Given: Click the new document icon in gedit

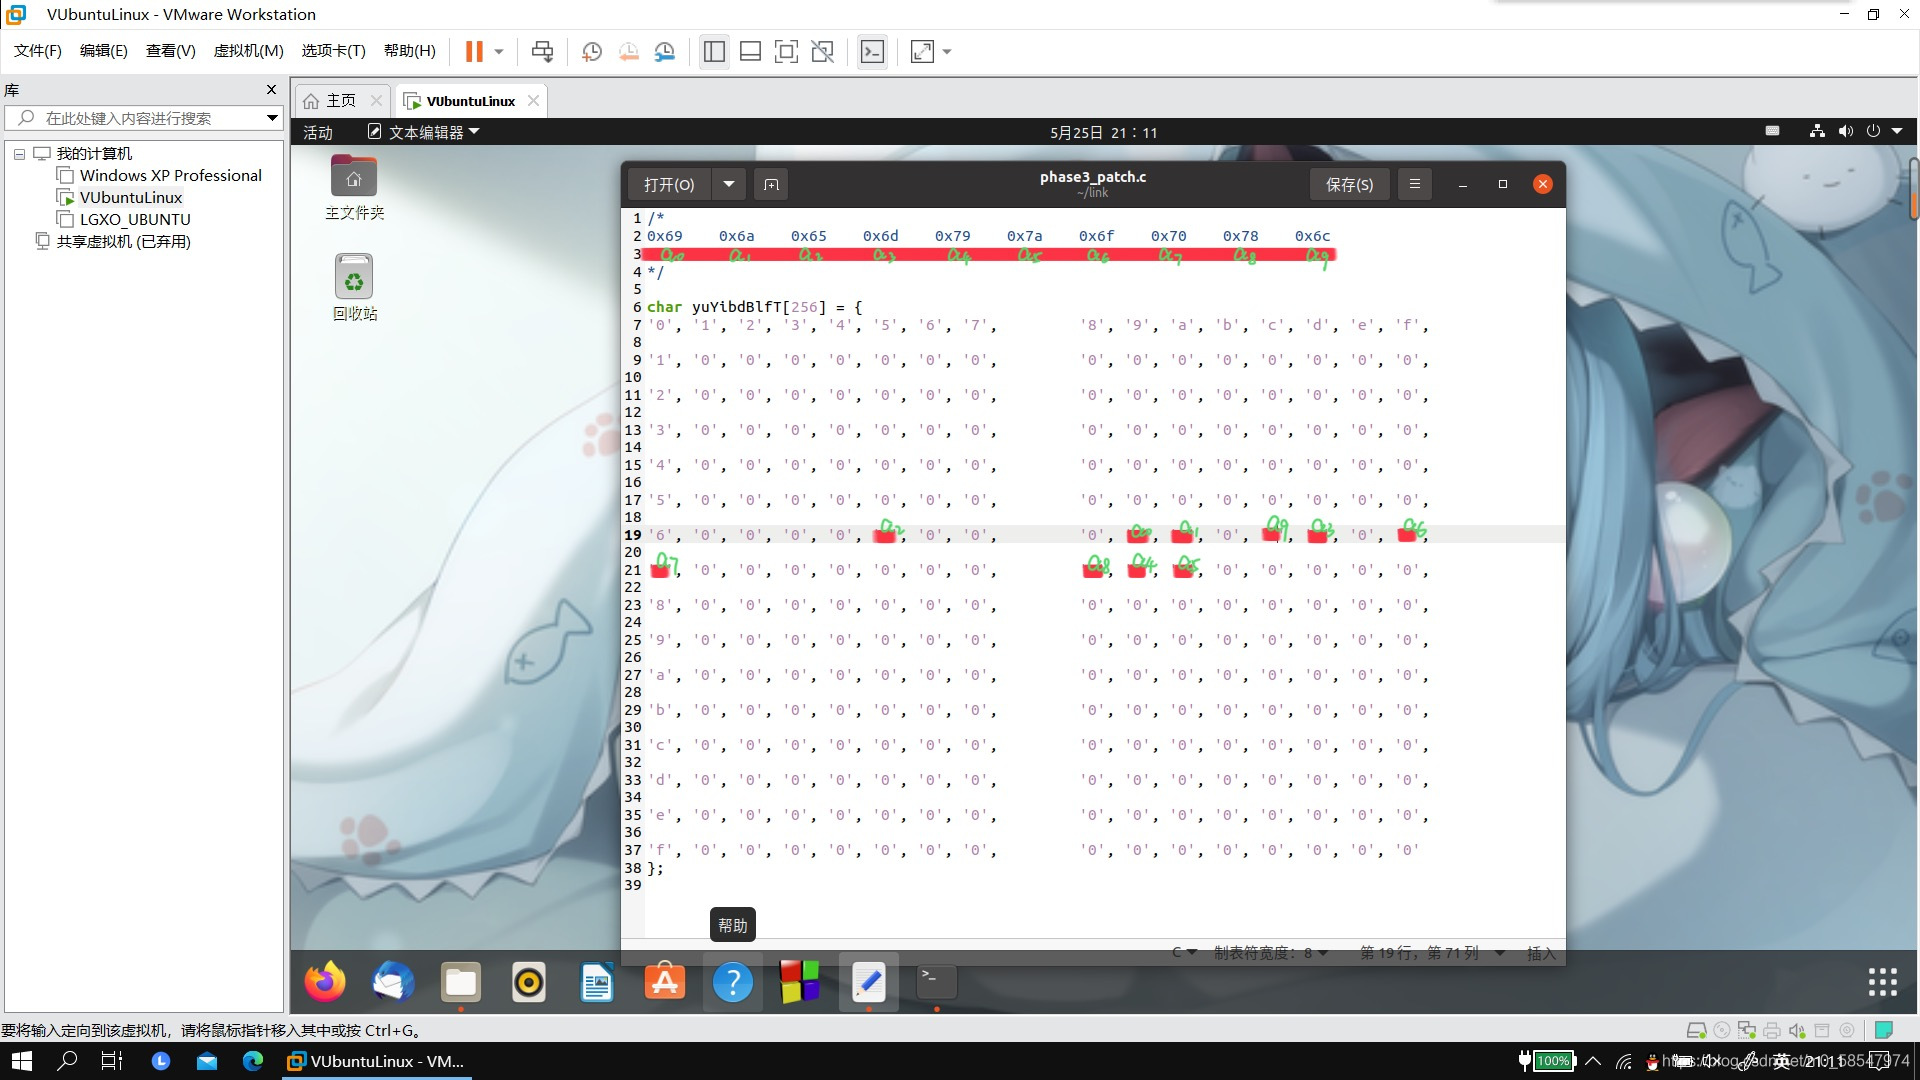Looking at the screenshot, I should (771, 184).
